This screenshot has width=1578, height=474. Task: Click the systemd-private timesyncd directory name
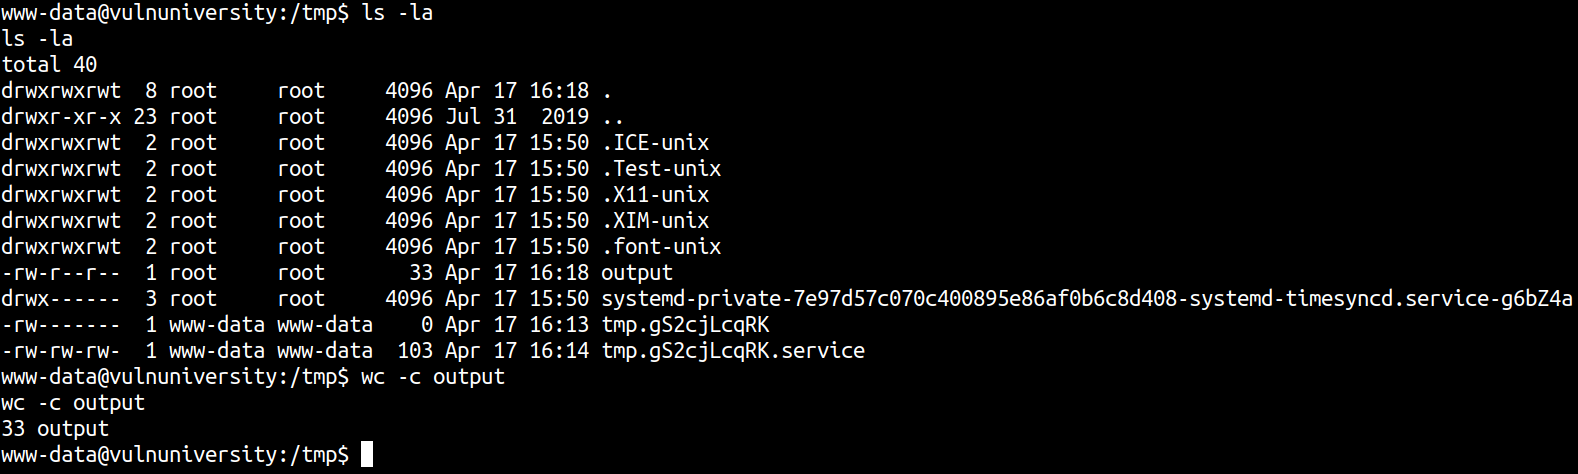tap(1087, 298)
